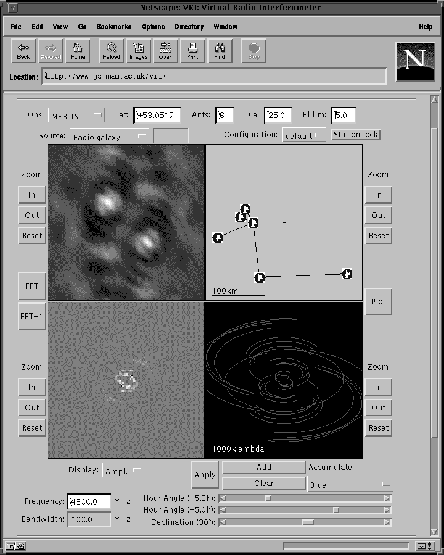Open the Source Radio galaxy dropdown
The height and width of the screenshot is (555, 444).
pyautogui.click(x=109, y=137)
